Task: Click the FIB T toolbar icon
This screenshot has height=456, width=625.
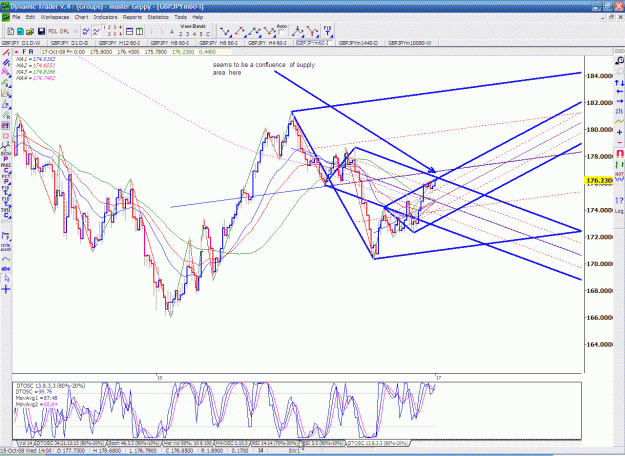Action: point(327,31)
